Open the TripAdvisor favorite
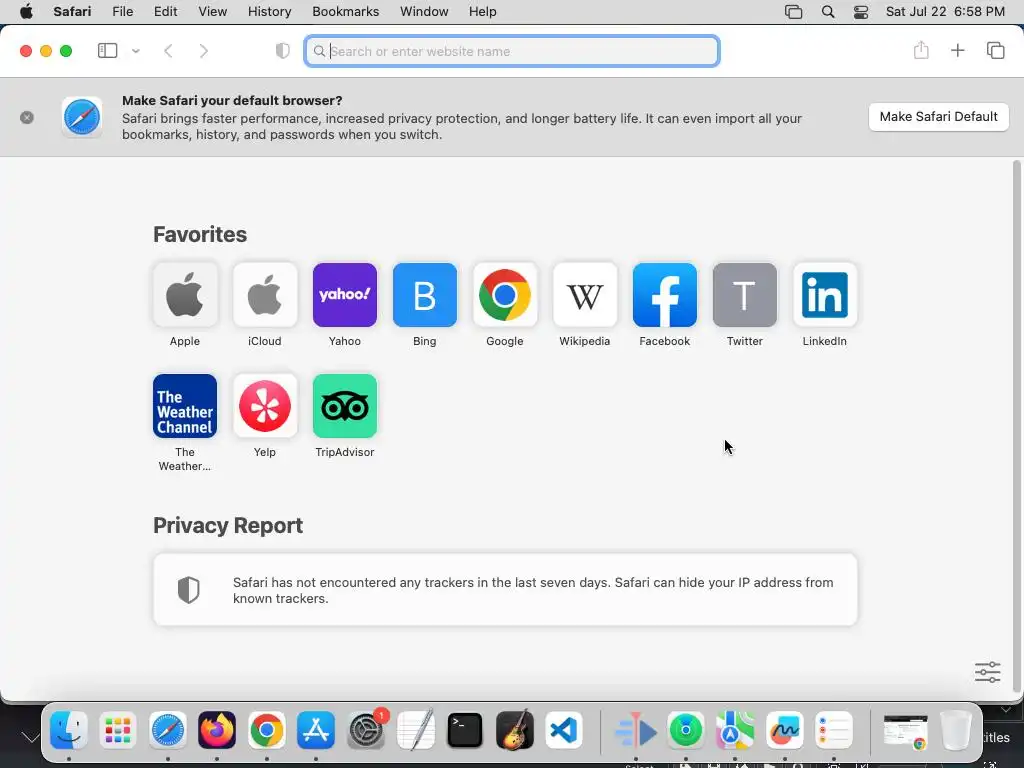This screenshot has height=768, width=1024. tap(345, 406)
